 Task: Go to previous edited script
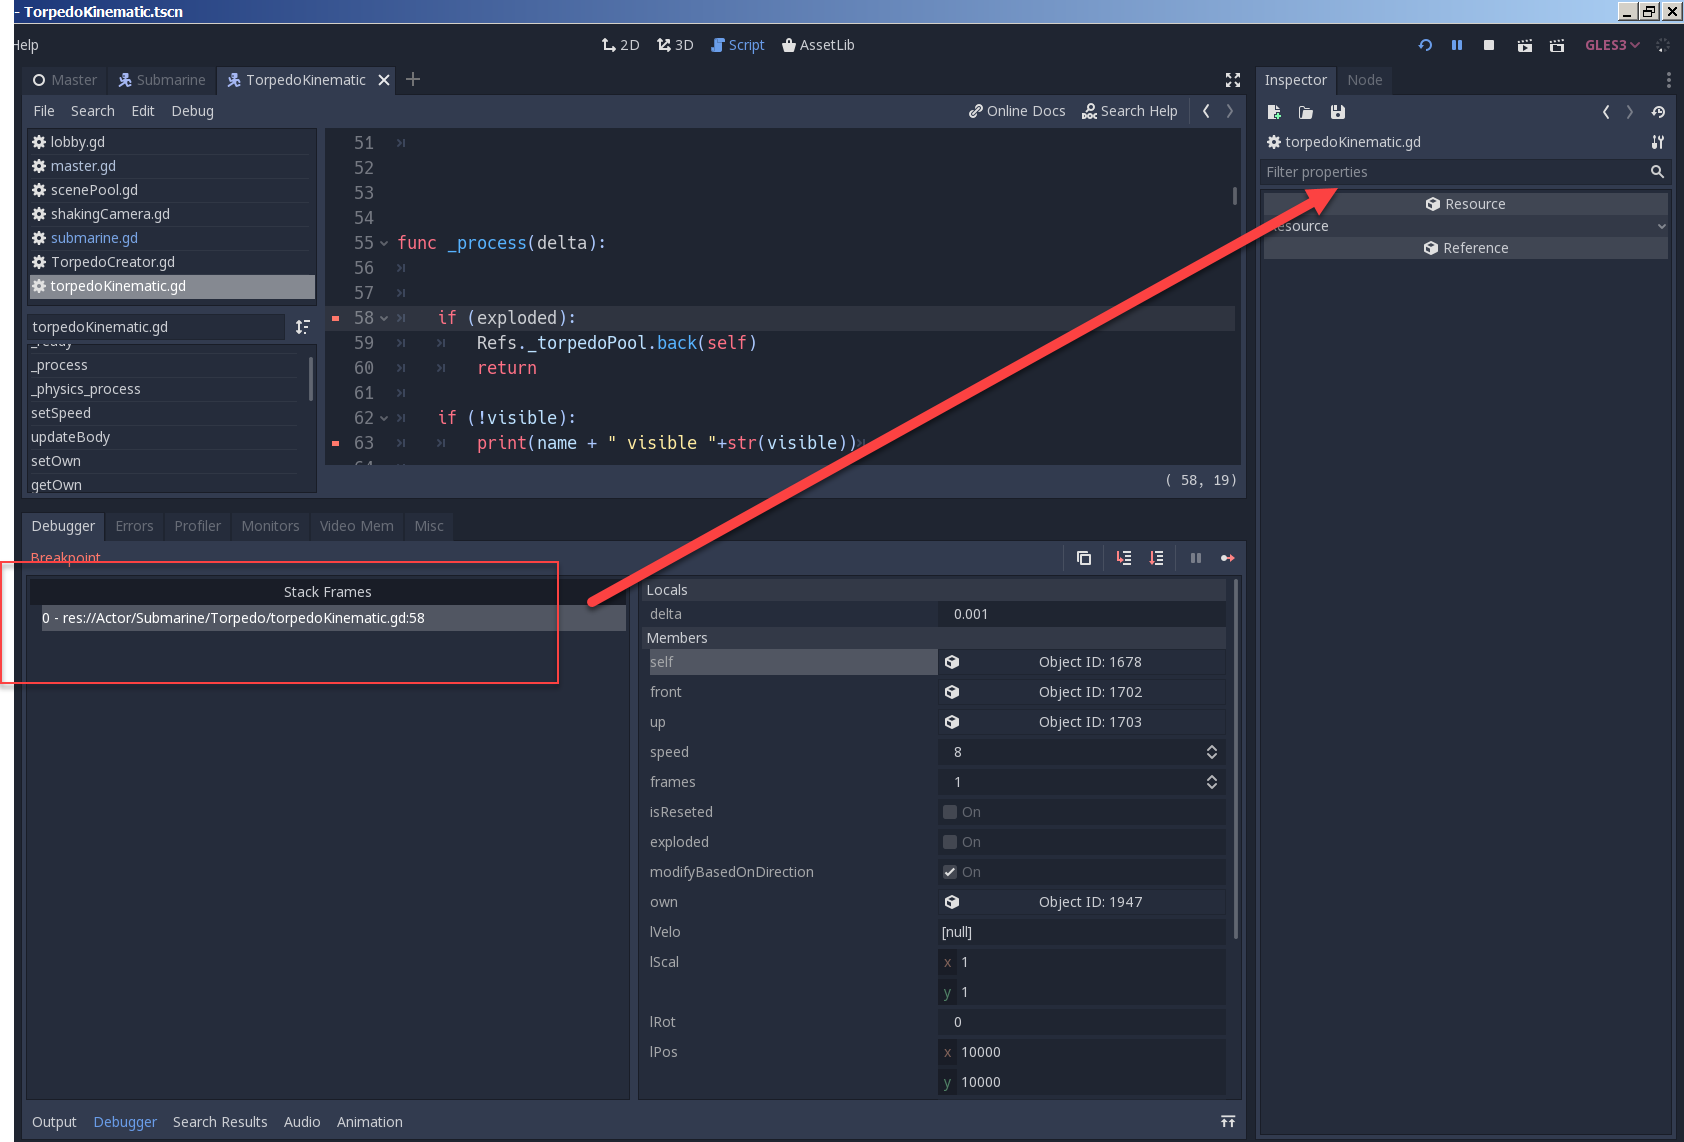tap(1206, 111)
